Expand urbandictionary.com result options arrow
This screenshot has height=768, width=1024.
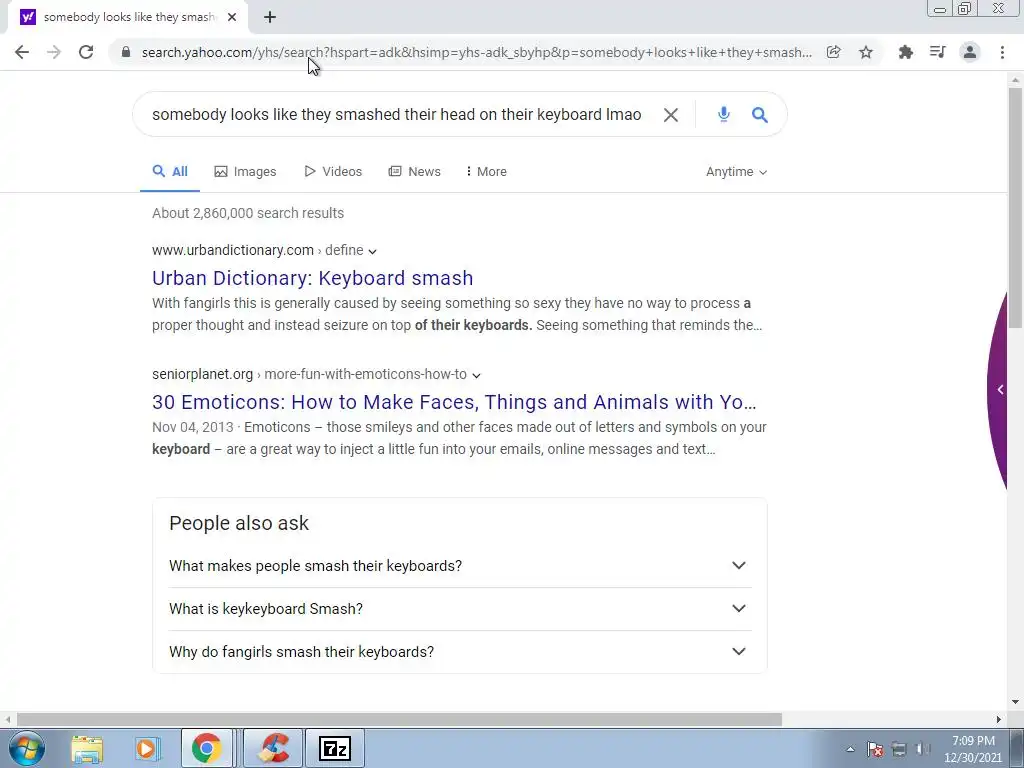tap(372, 251)
